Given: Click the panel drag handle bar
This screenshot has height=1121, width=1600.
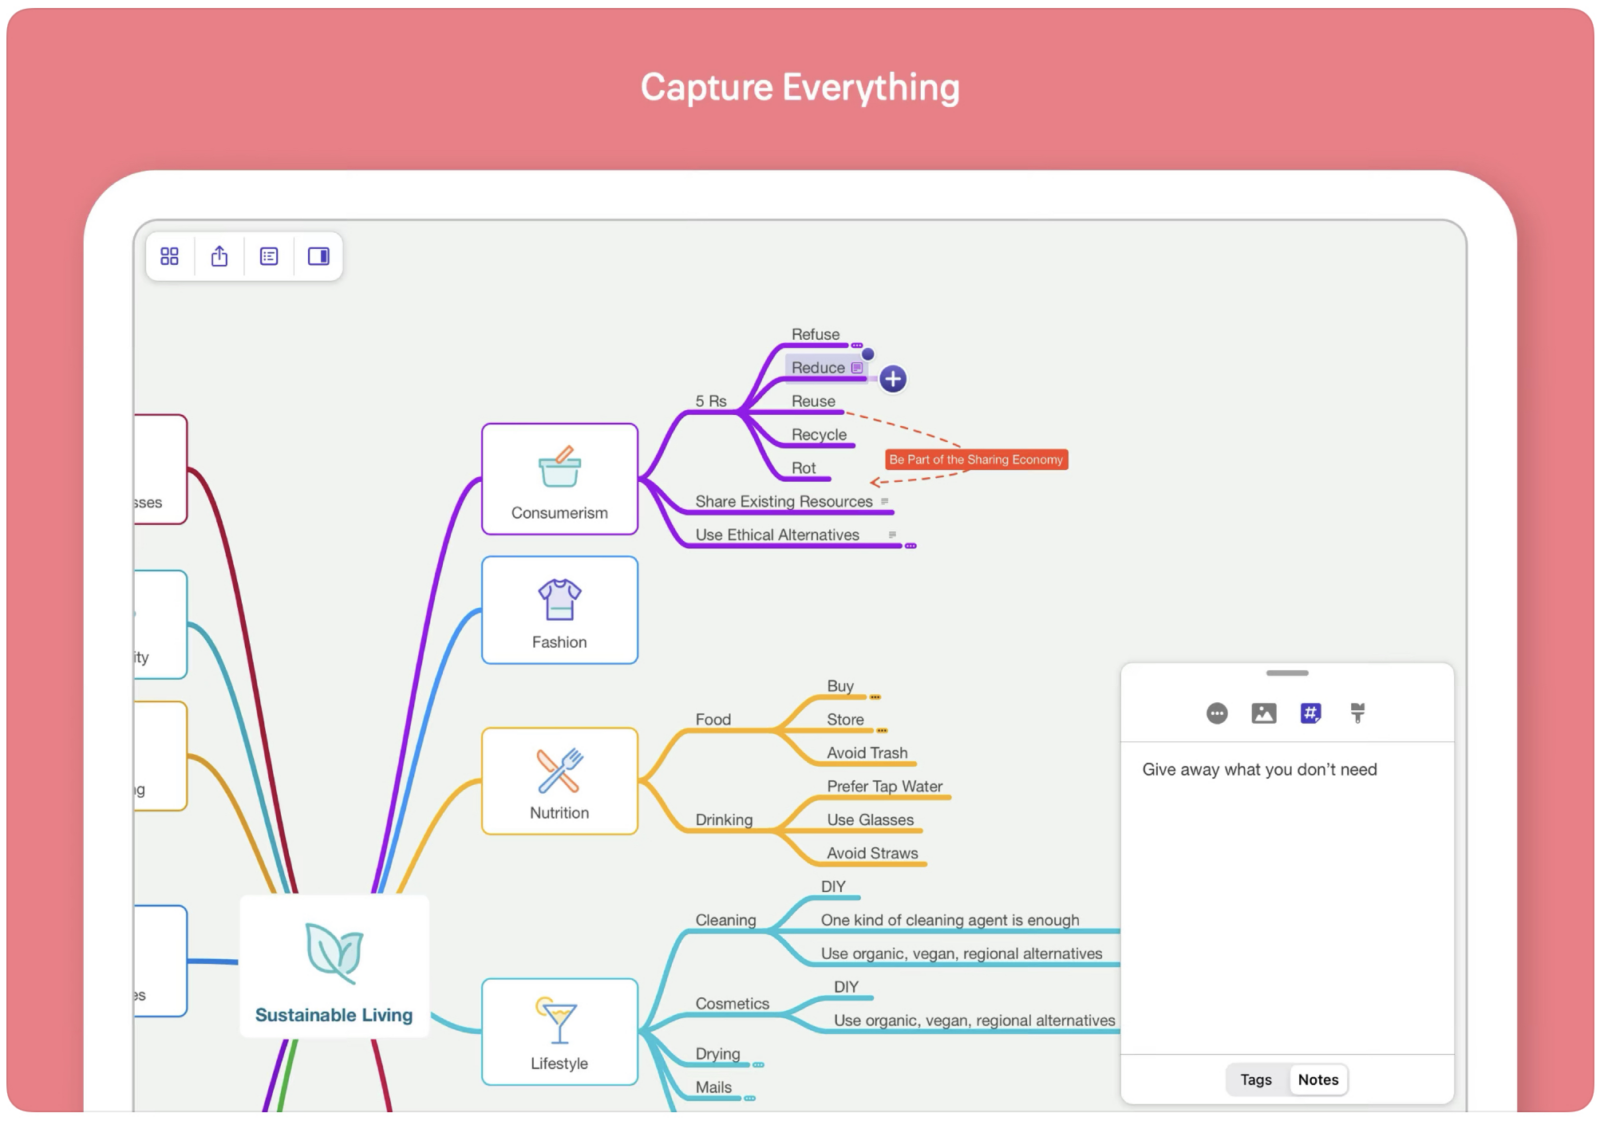Looking at the screenshot, I should click(1287, 673).
